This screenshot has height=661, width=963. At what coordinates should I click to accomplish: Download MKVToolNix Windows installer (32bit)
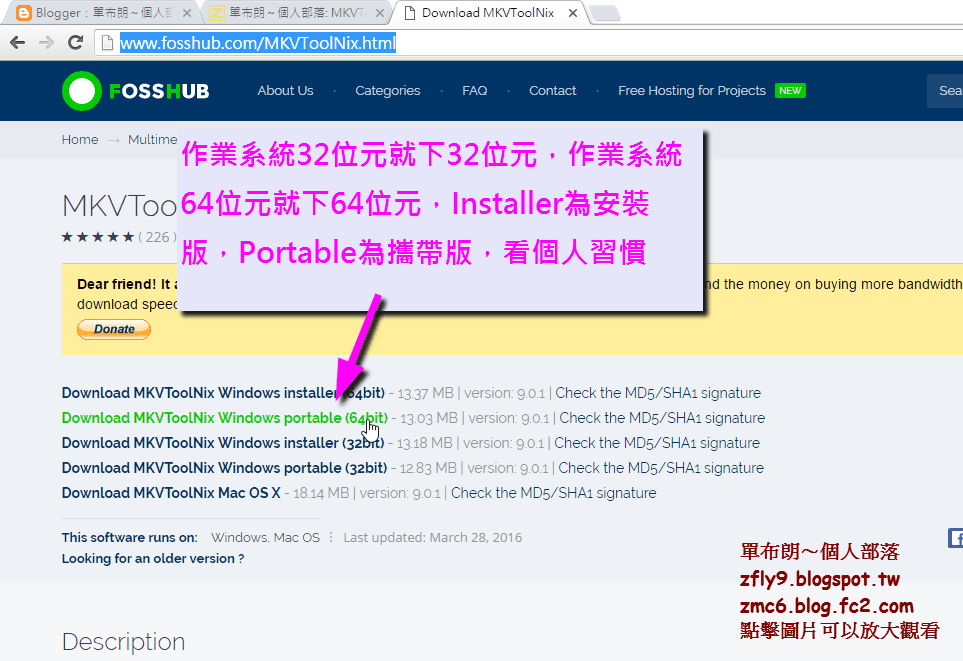coord(223,443)
